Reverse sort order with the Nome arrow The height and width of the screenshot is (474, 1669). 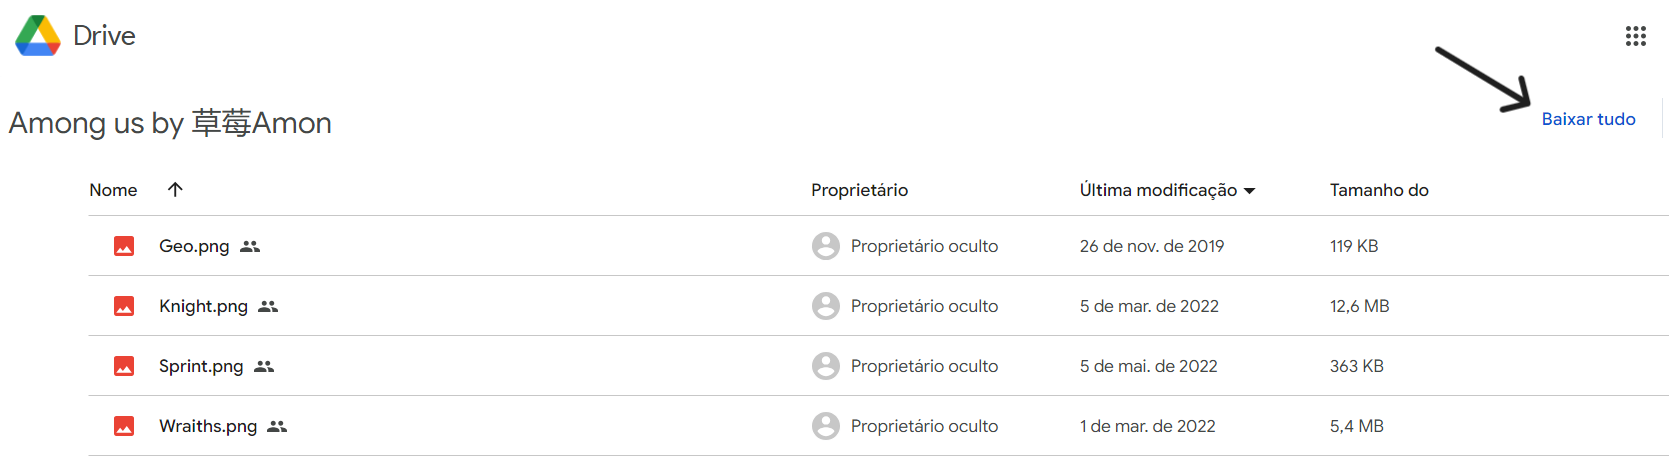pyautogui.click(x=175, y=189)
